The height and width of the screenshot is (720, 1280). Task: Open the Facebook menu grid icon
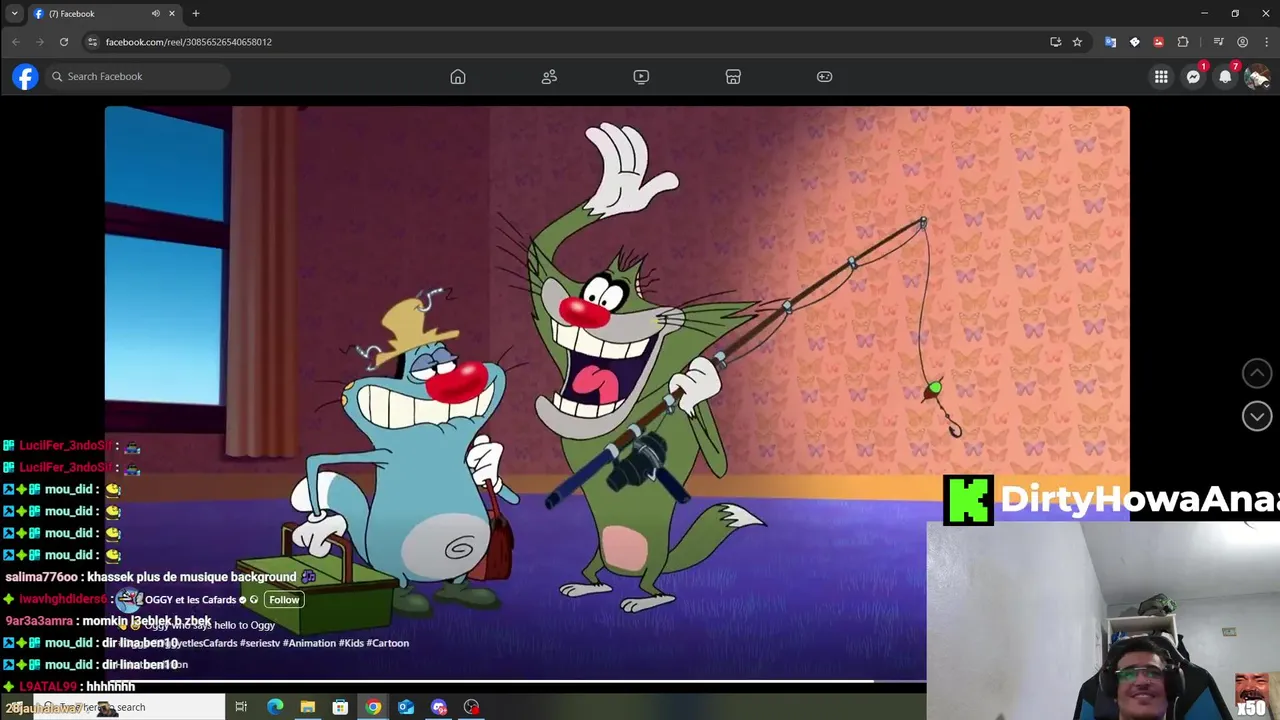point(1161,77)
